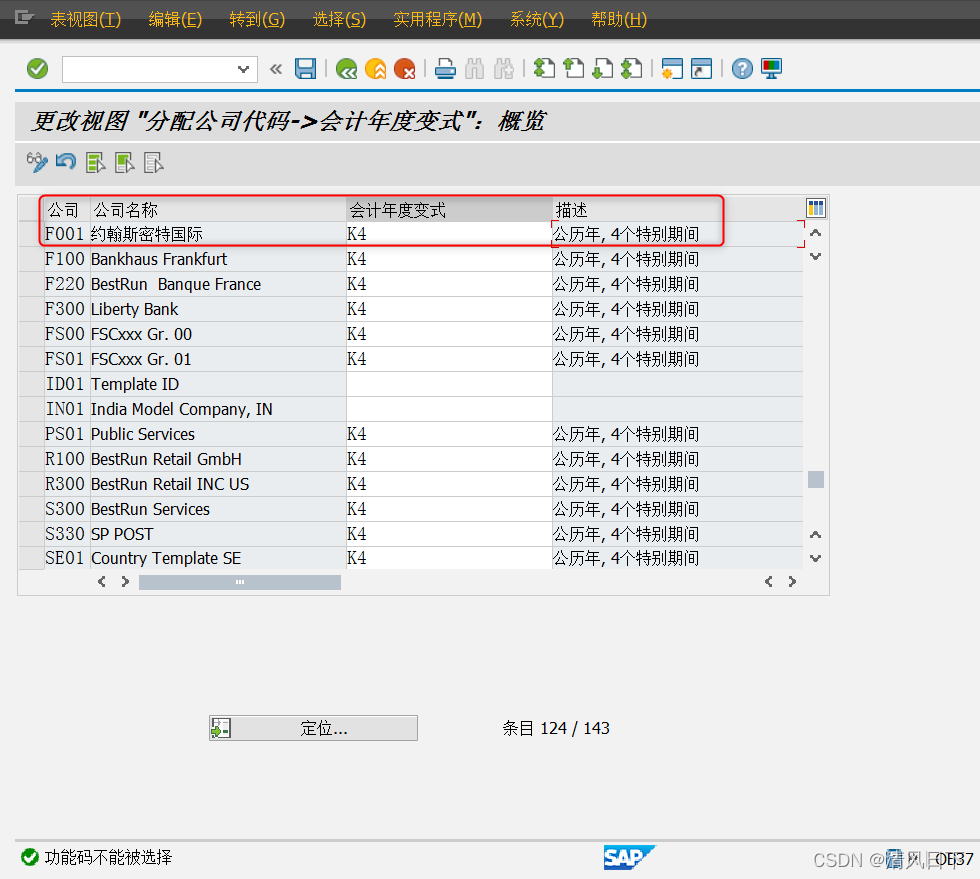Viewport: 980px width, 879px height.
Task: Open the 编辑(E) menu
Action: click(175, 19)
